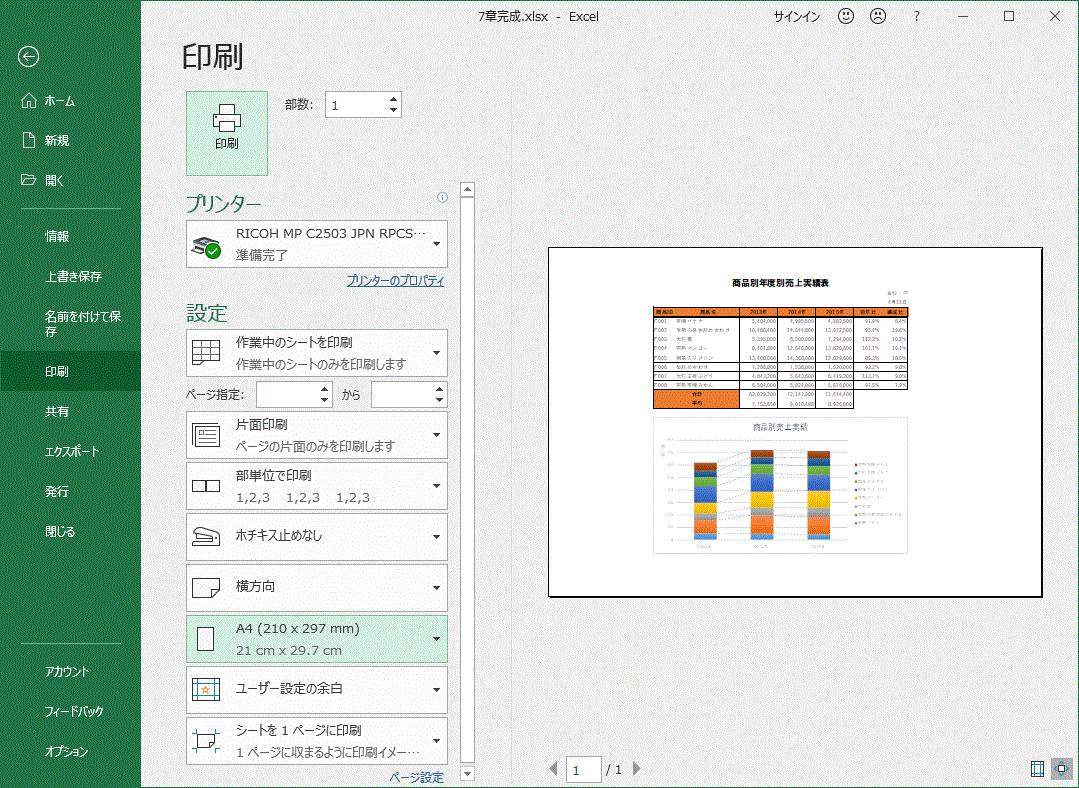Screen dimensions: 1079x788
Task: Open オプション in the backstage menu
Action: (70, 751)
